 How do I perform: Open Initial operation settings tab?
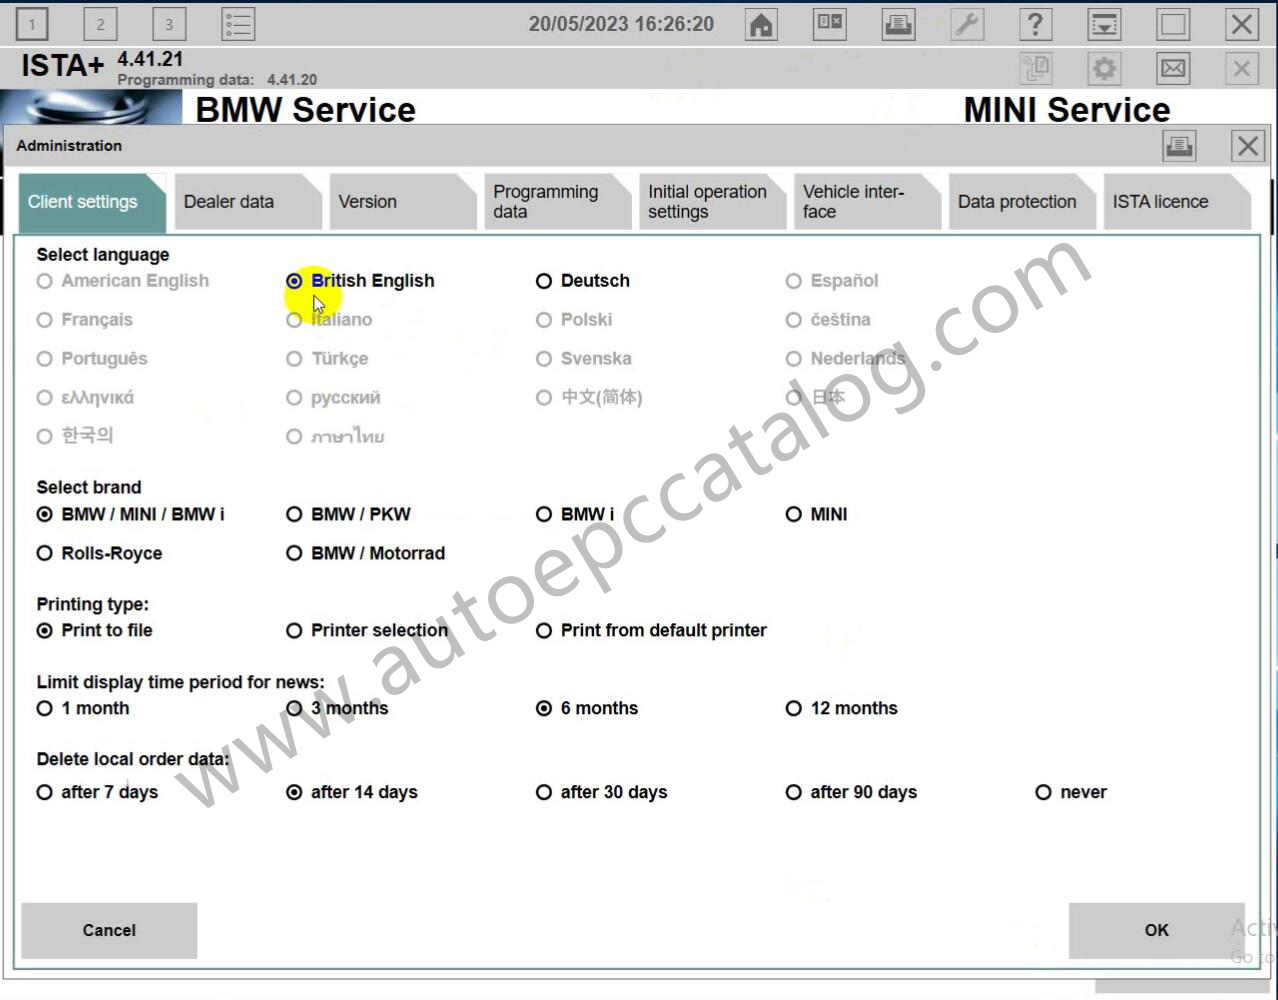pos(711,202)
